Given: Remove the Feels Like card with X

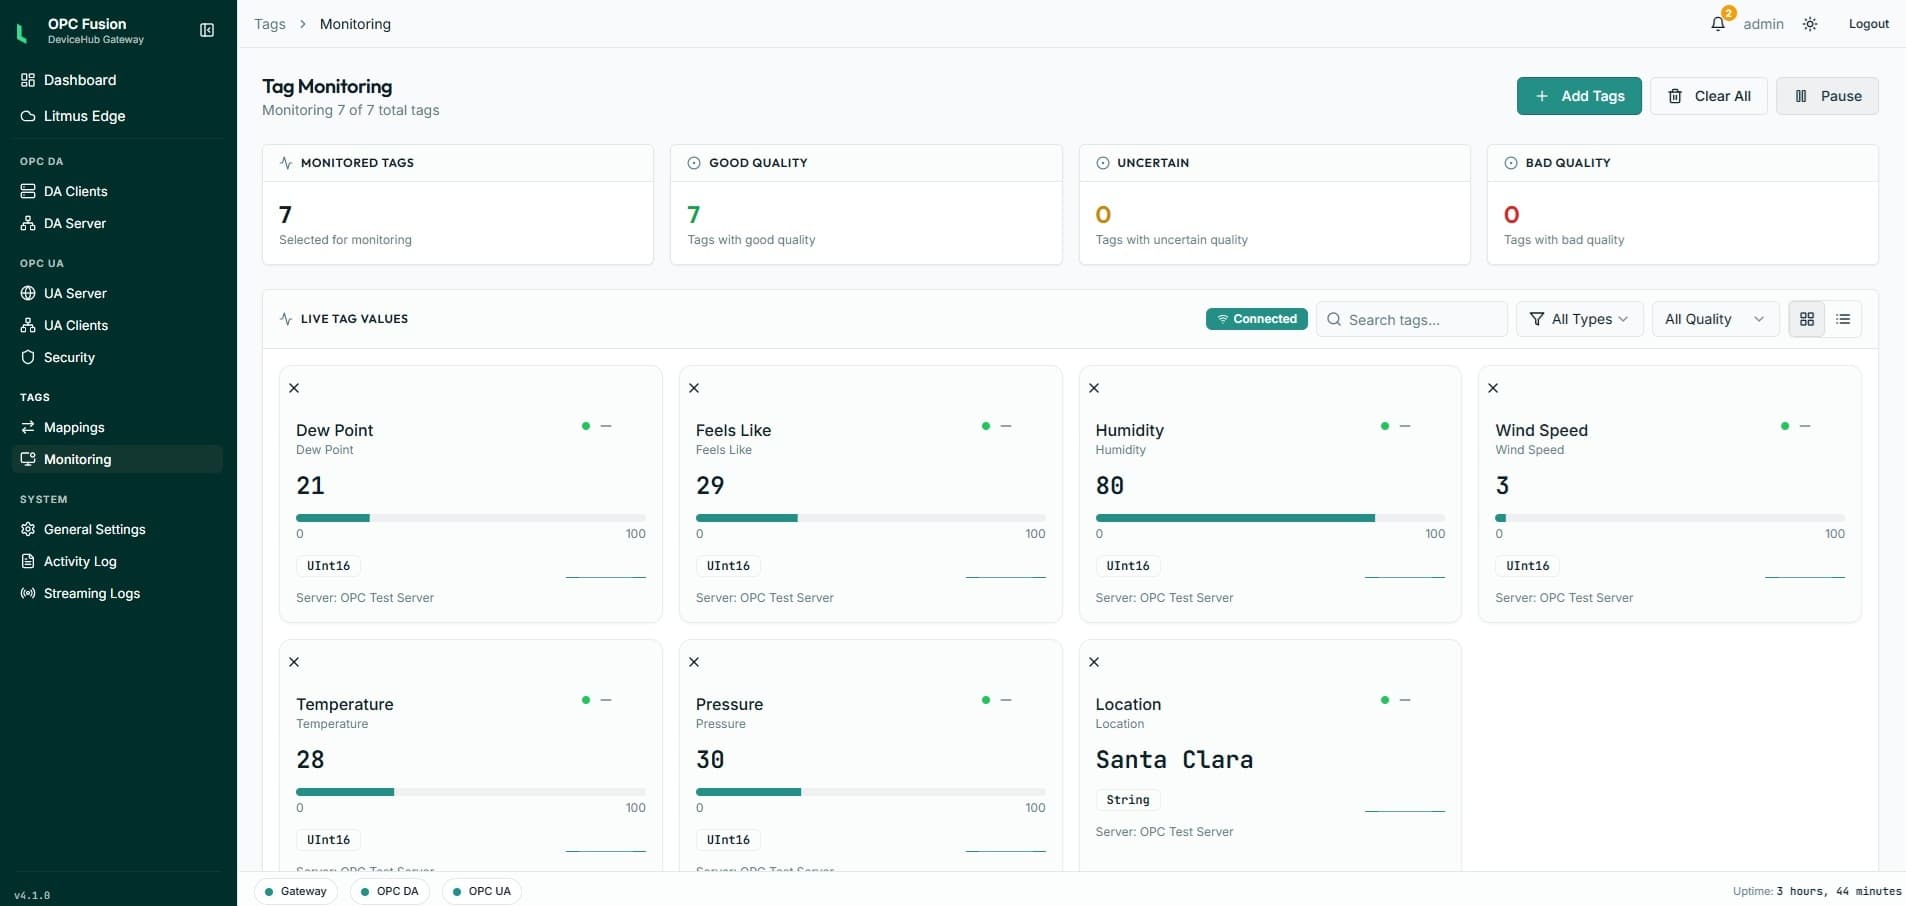Looking at the screenshot, I should point(694,388).
